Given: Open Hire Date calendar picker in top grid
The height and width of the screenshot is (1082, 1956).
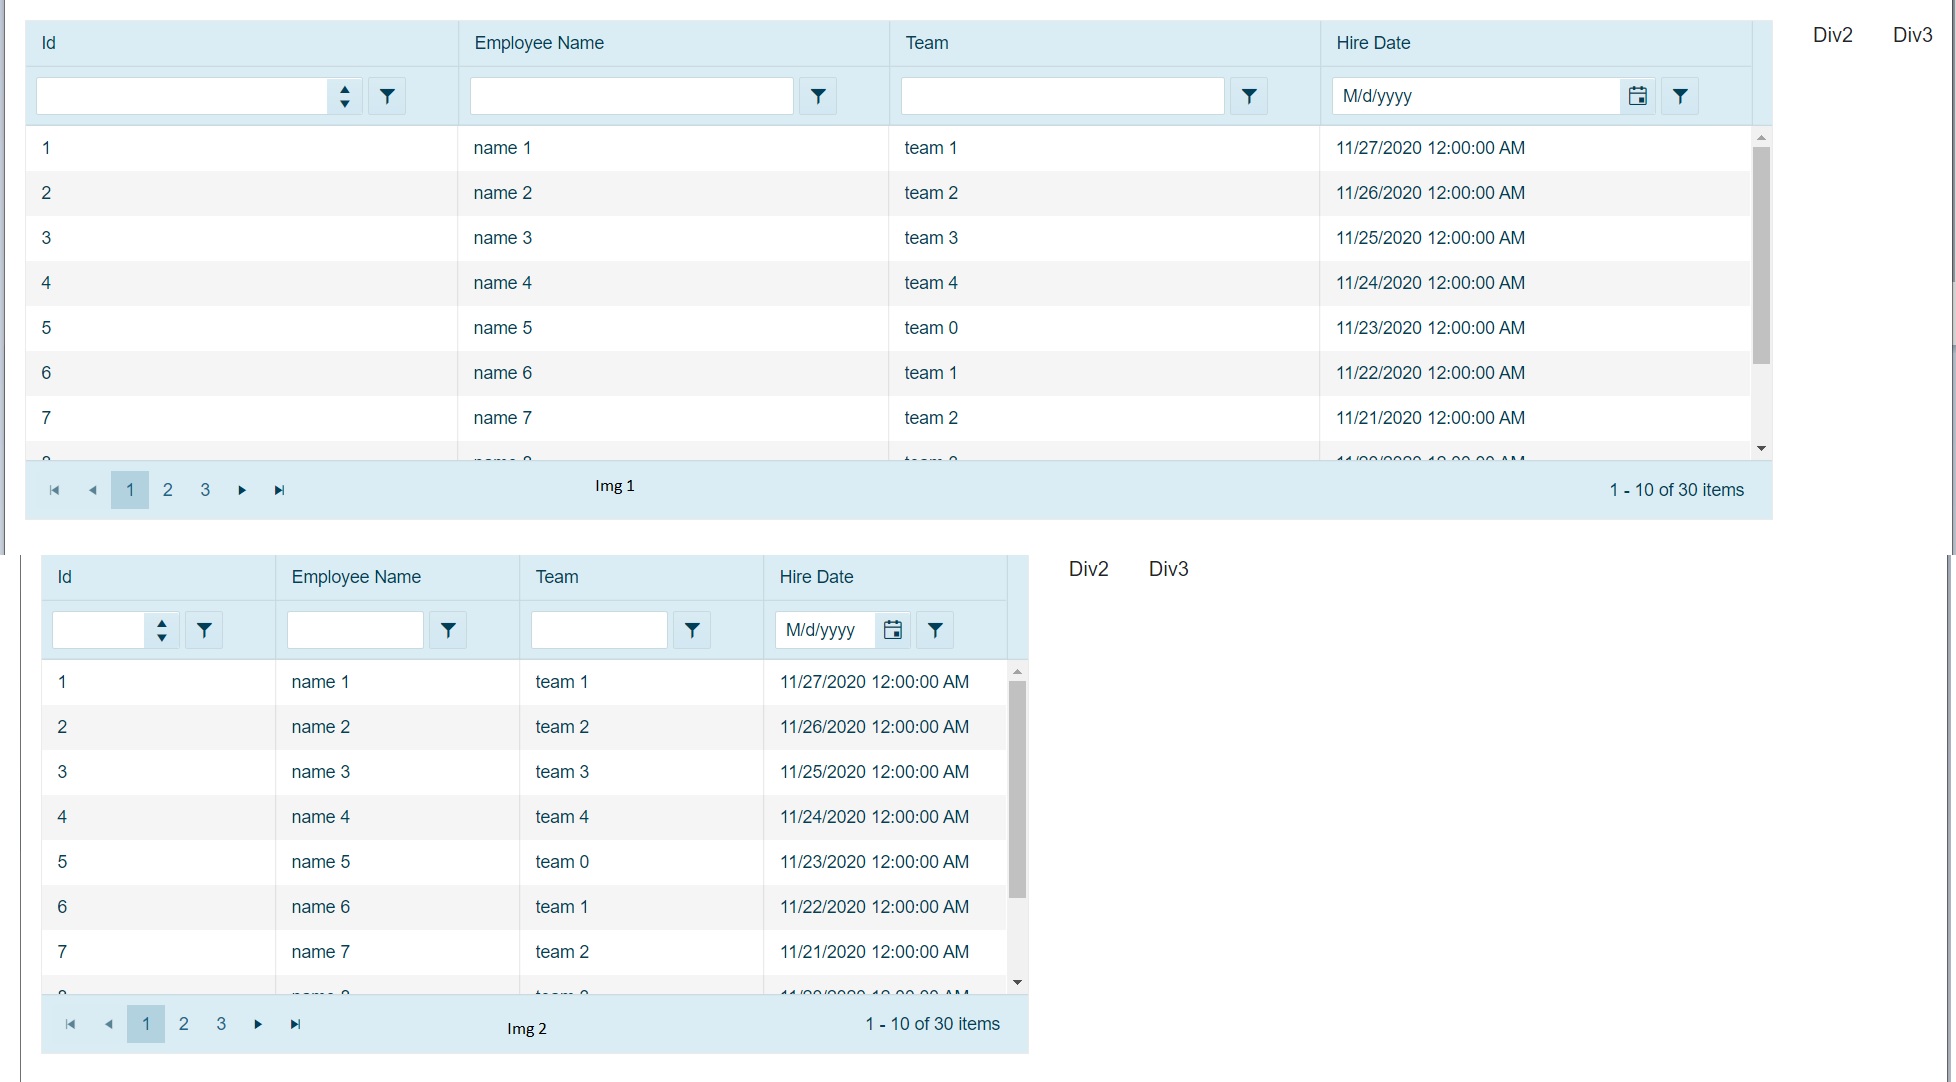Looking at the screenshot, I should point(1637,96).
